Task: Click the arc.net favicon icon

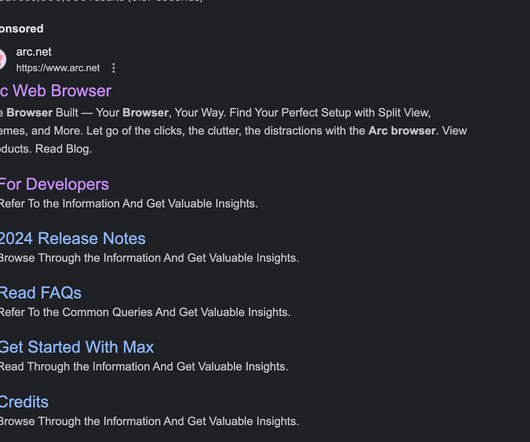Action: click(2, 59)
